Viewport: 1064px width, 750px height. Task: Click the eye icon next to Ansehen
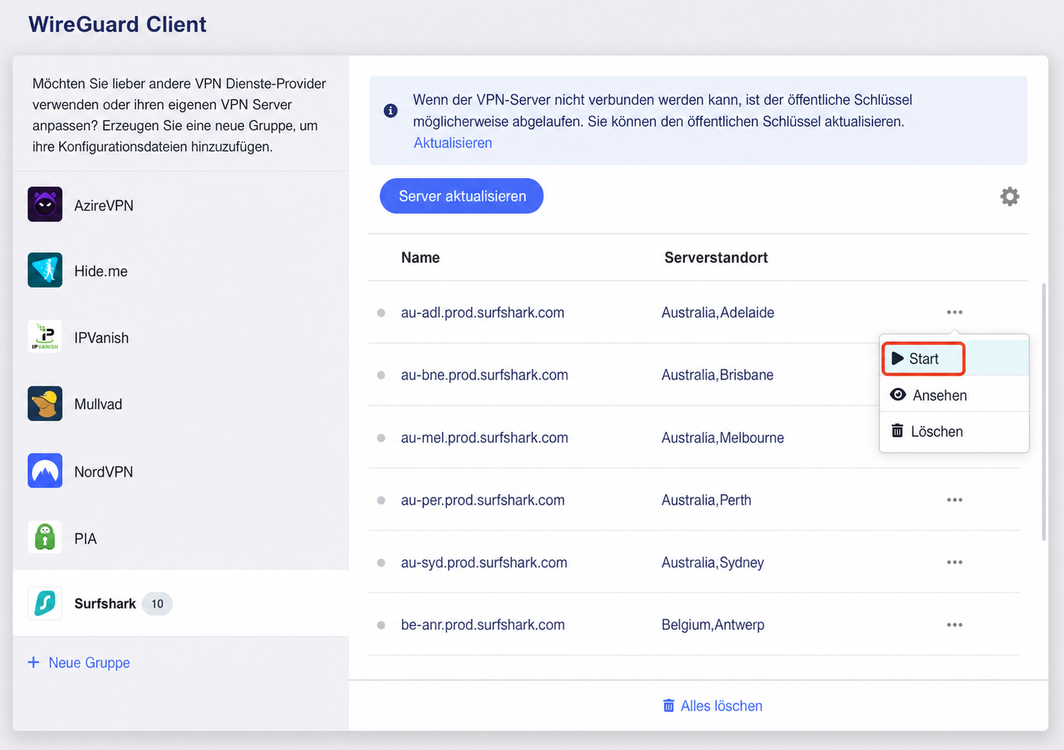click(x=898, y=395)
